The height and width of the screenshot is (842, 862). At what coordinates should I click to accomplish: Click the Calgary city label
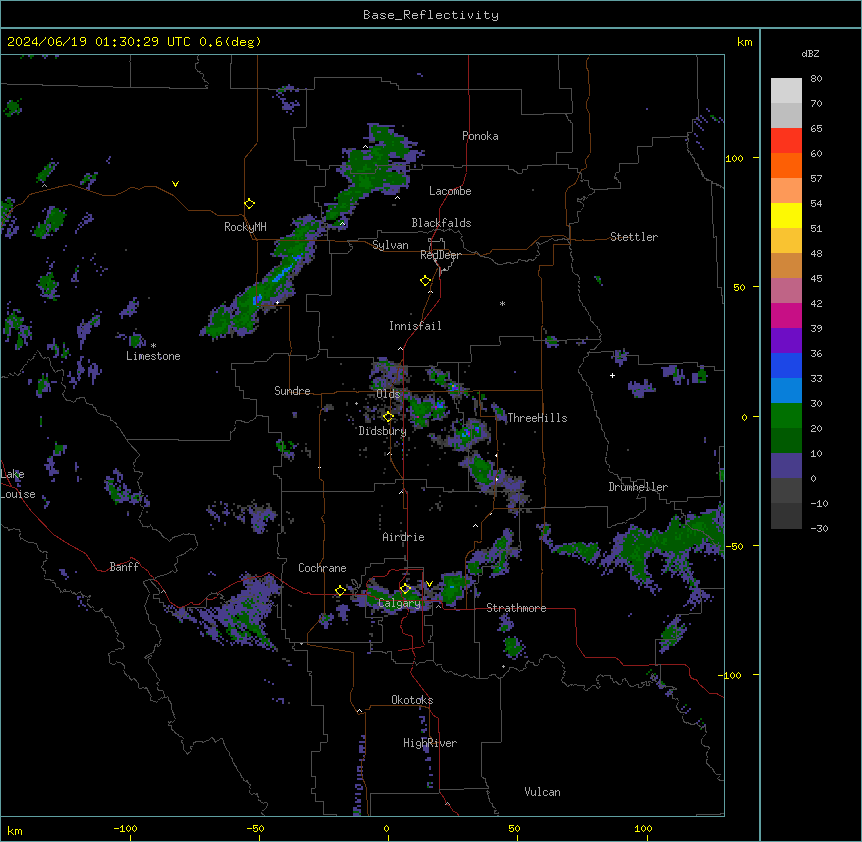[400, 603]
